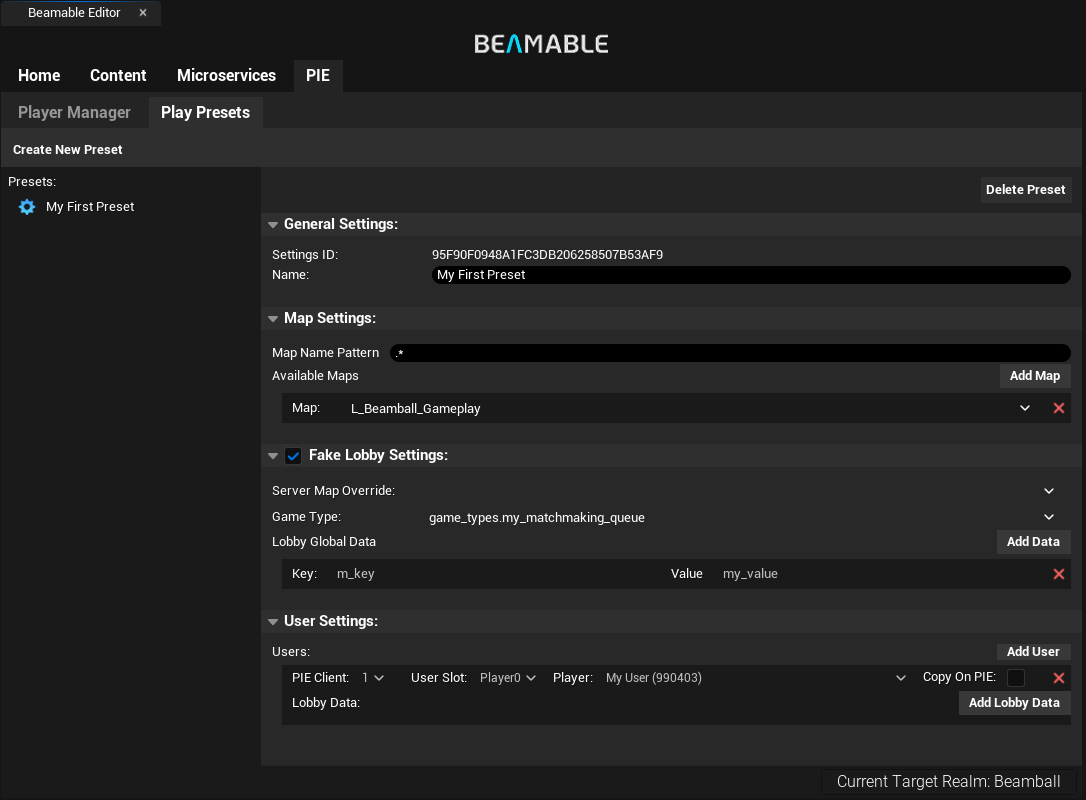
Task: Select the PIE tab
Action: click(x=318, y=75)
